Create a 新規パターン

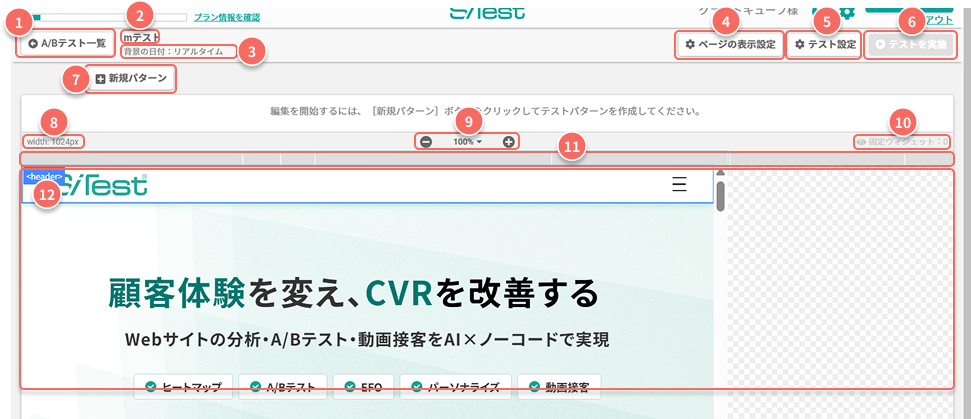tap(131, 79)
